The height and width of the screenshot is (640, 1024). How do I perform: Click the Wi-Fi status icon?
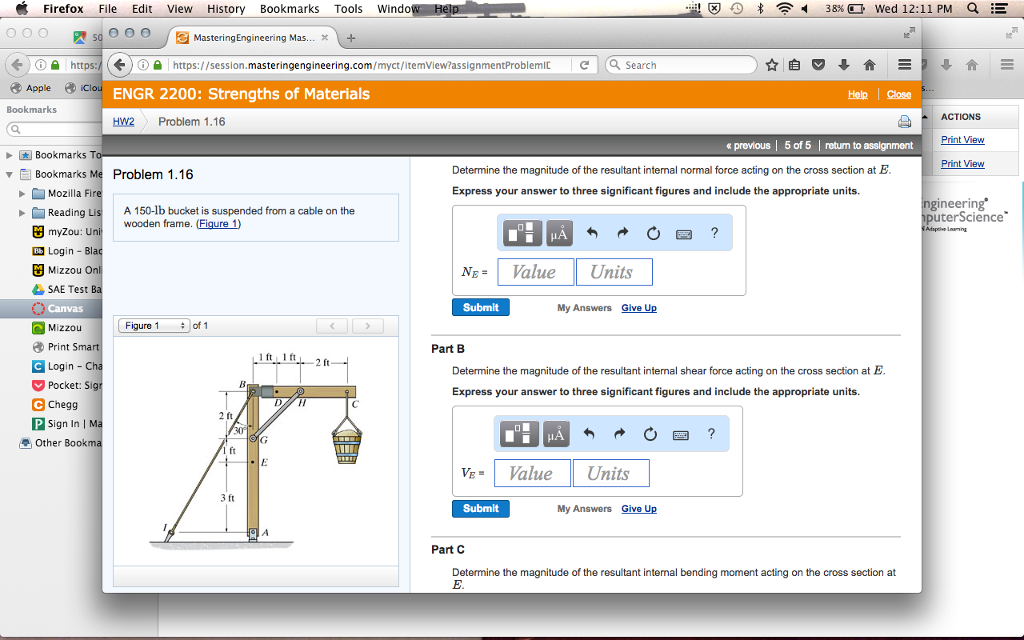[x=784, y=8]
